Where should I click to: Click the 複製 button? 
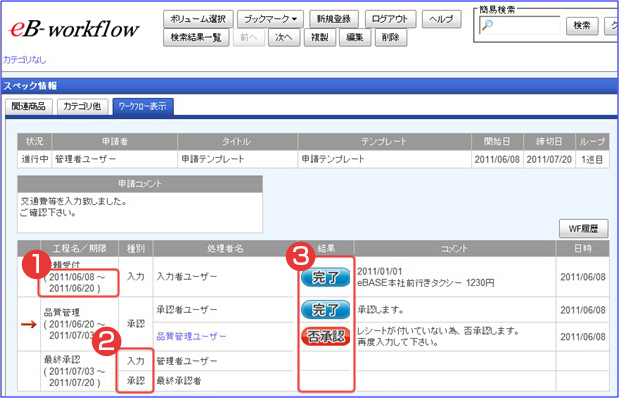[x=320, y=38]
